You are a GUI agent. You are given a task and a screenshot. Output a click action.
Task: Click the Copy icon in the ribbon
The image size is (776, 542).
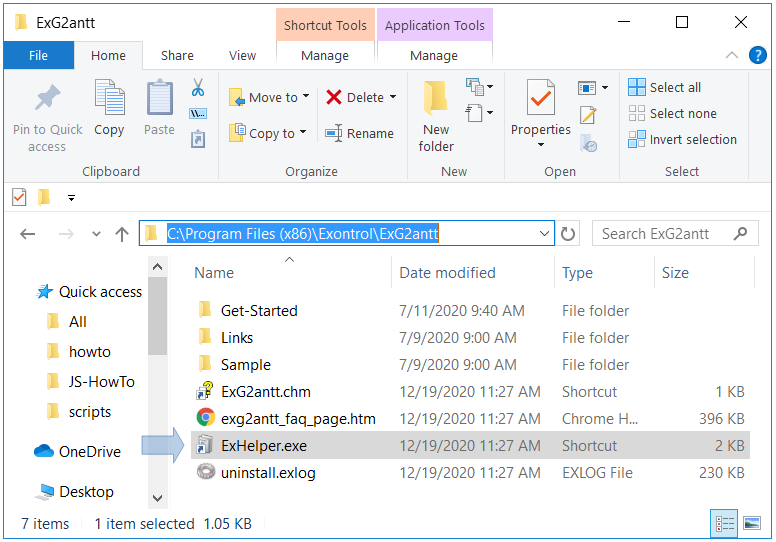pyautogui.click(x=109, y=99)
